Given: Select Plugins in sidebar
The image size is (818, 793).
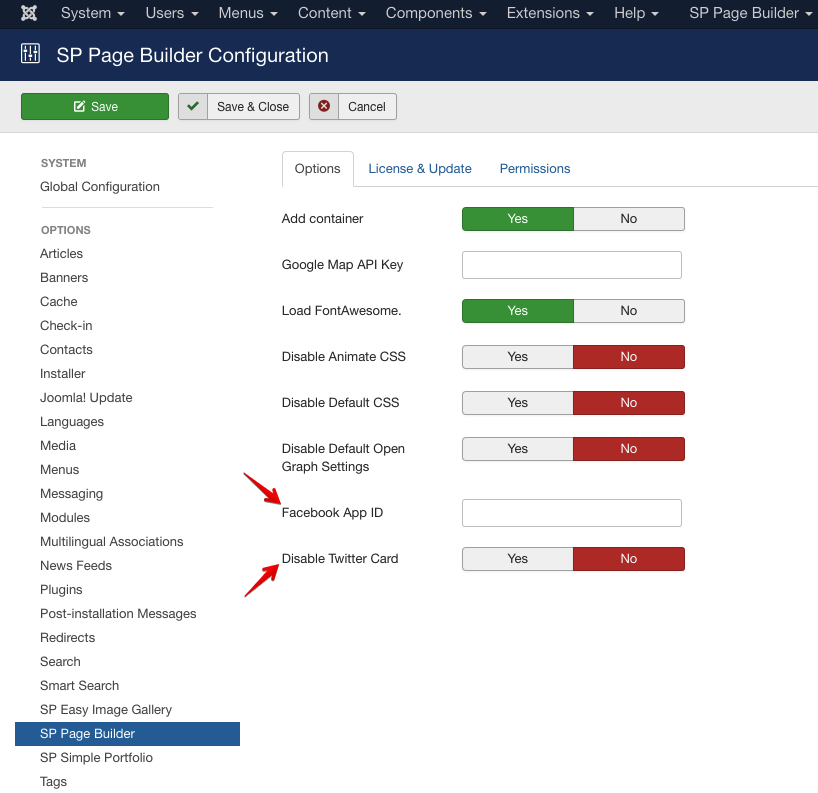Looking at the screenshot, I should (x=61, y=590).
